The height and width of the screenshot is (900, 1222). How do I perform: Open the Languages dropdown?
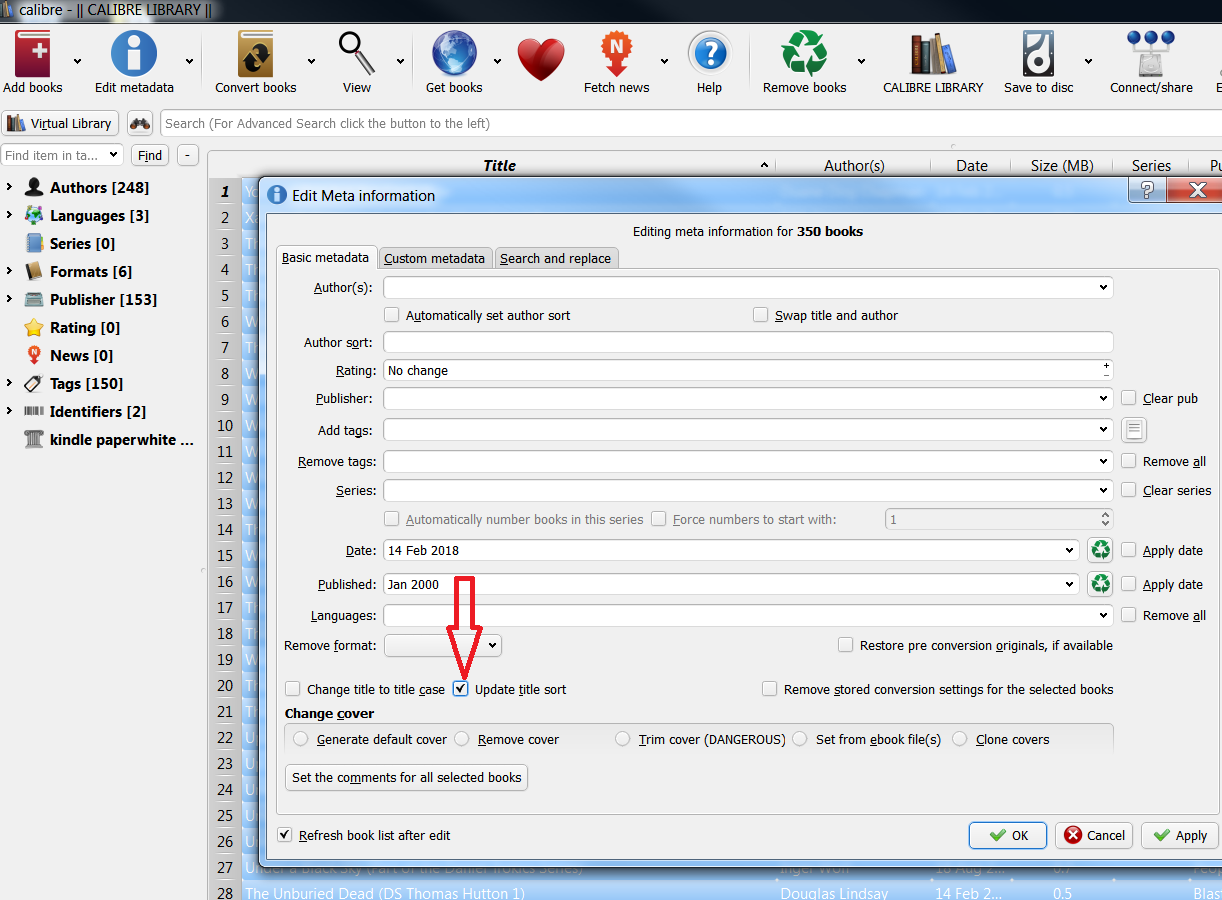1103,615
